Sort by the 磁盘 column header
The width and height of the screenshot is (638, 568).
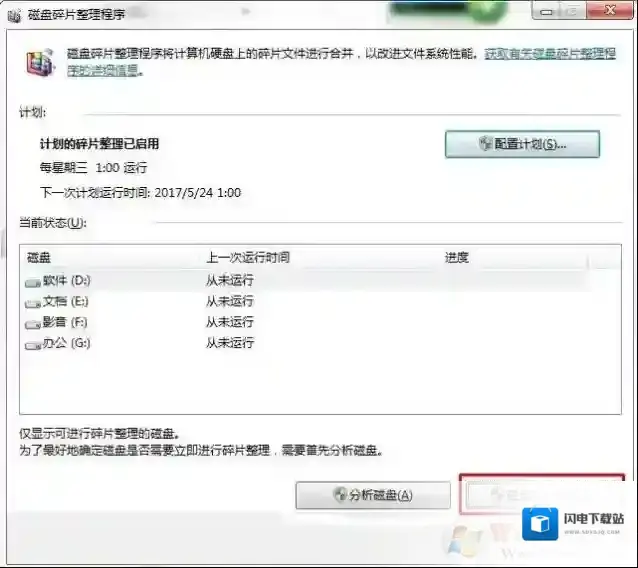click(x=38, y=258)
